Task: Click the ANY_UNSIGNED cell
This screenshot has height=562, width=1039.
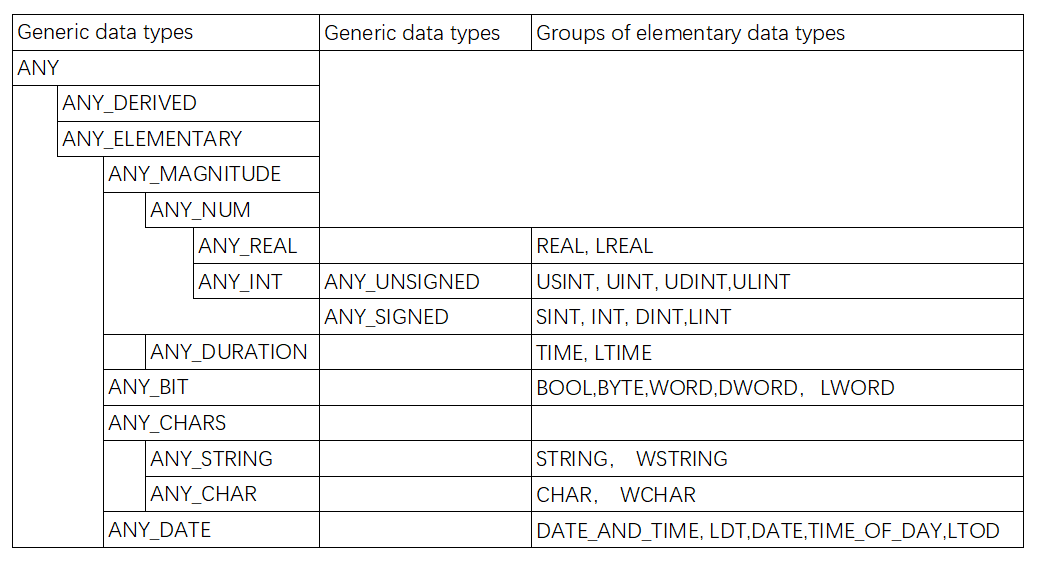Action: (402, 282)
